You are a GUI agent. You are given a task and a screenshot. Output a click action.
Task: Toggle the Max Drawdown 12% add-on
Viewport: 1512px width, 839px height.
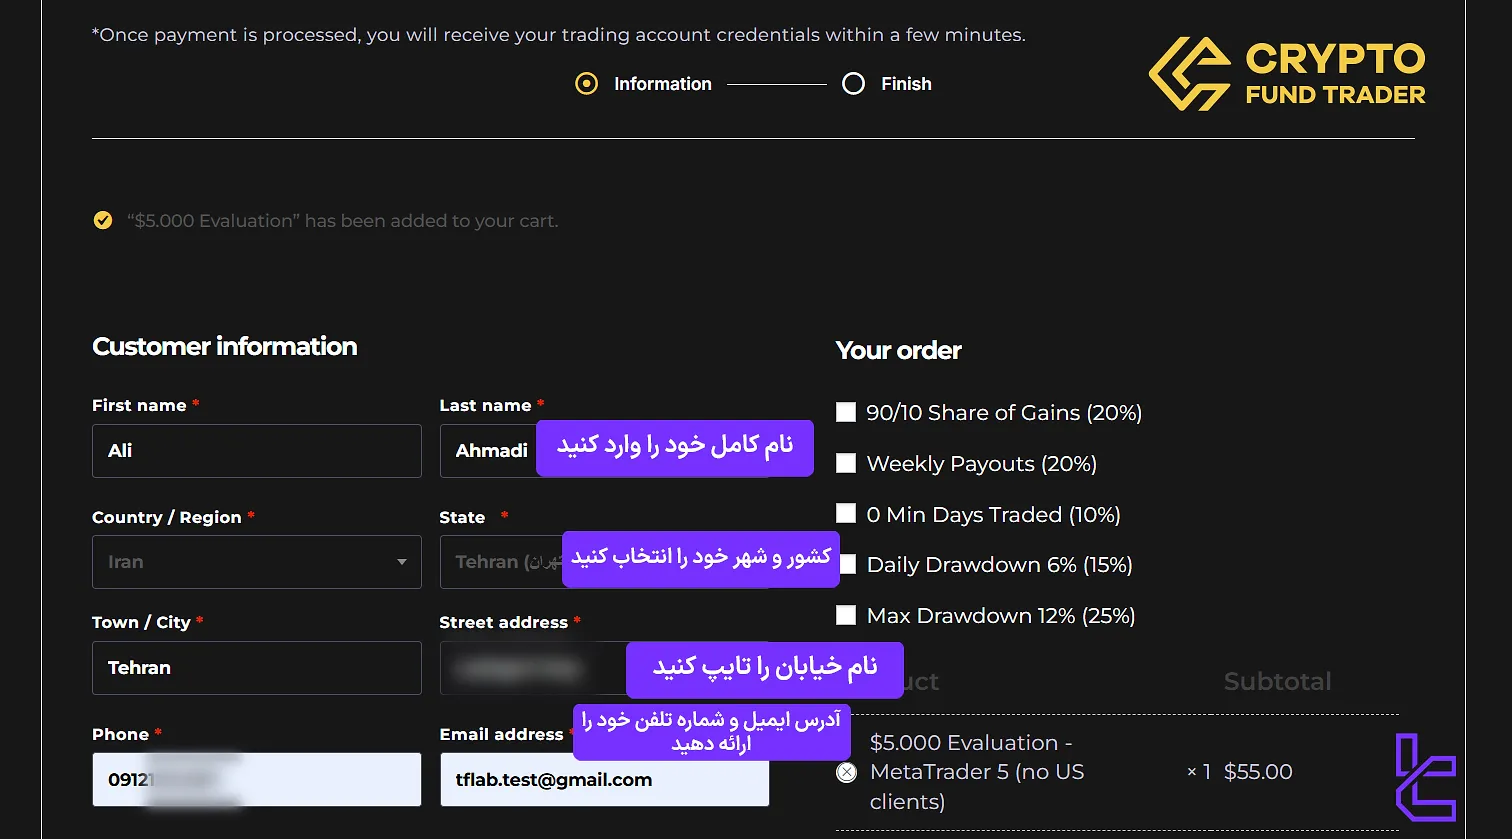point(846,614)
